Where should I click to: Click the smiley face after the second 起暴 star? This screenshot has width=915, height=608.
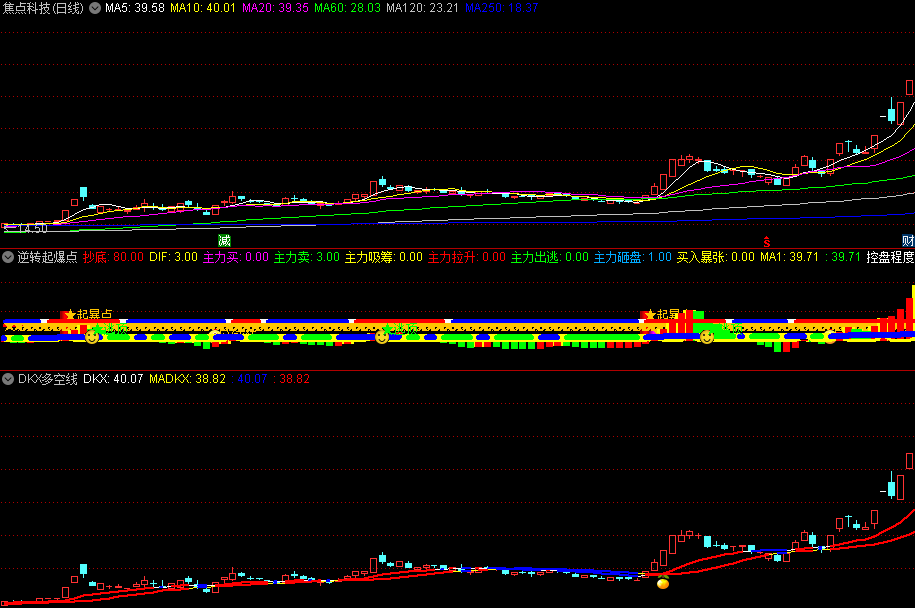tap(707, 337)
